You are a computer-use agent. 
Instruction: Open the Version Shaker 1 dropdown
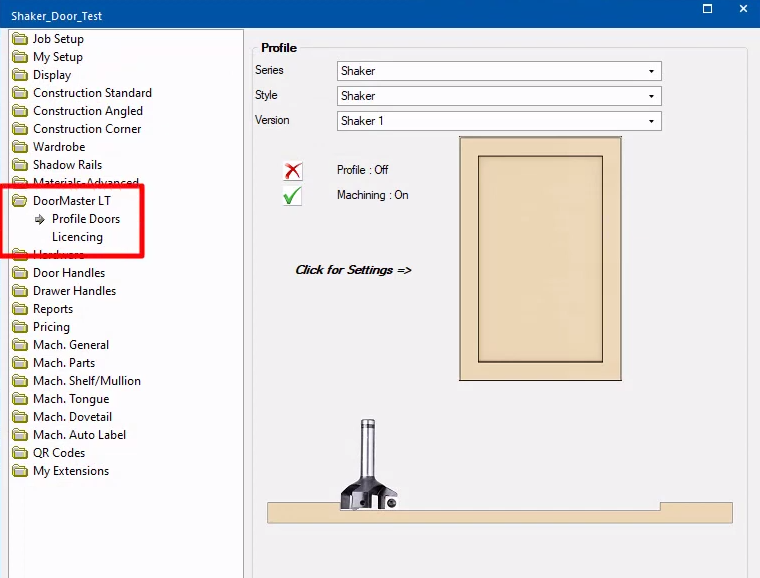pos(499,121)
